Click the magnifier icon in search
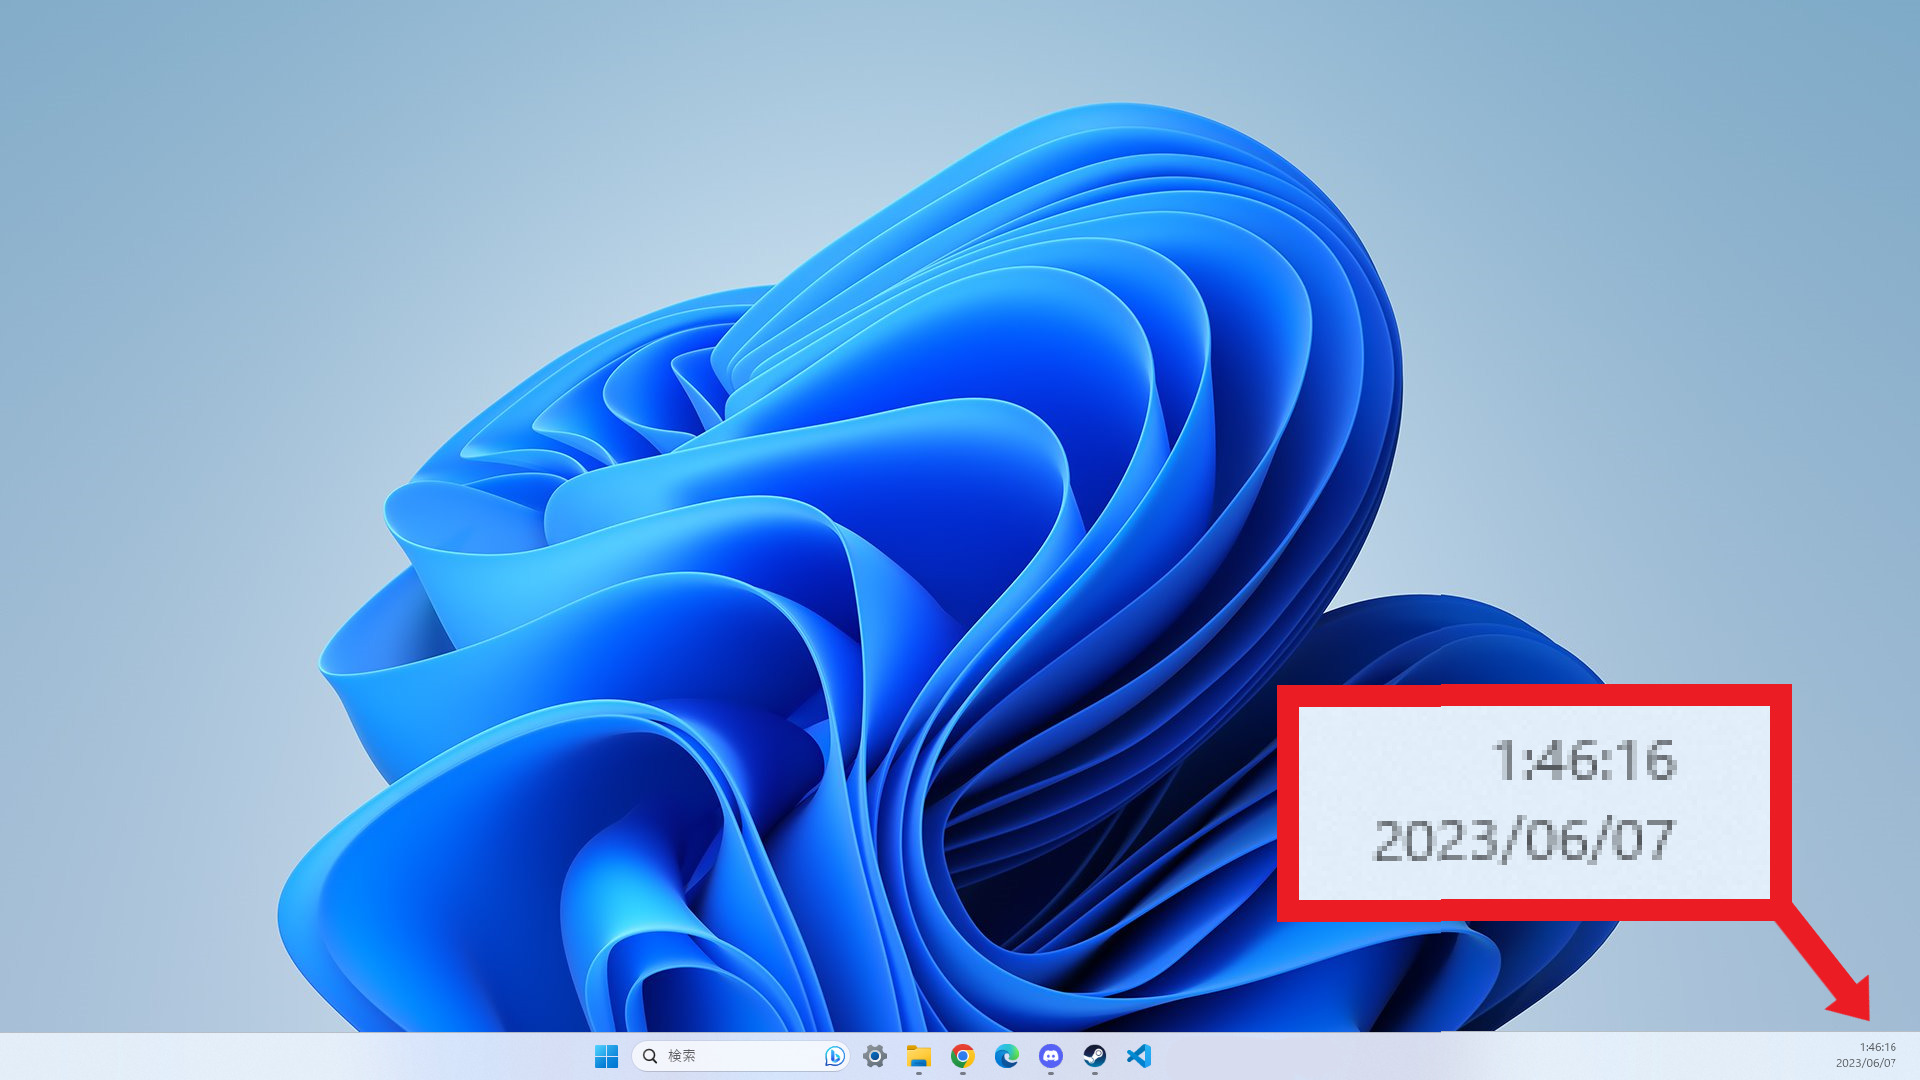Viewport: 1920px width, 1080px height. (650, 1056)
